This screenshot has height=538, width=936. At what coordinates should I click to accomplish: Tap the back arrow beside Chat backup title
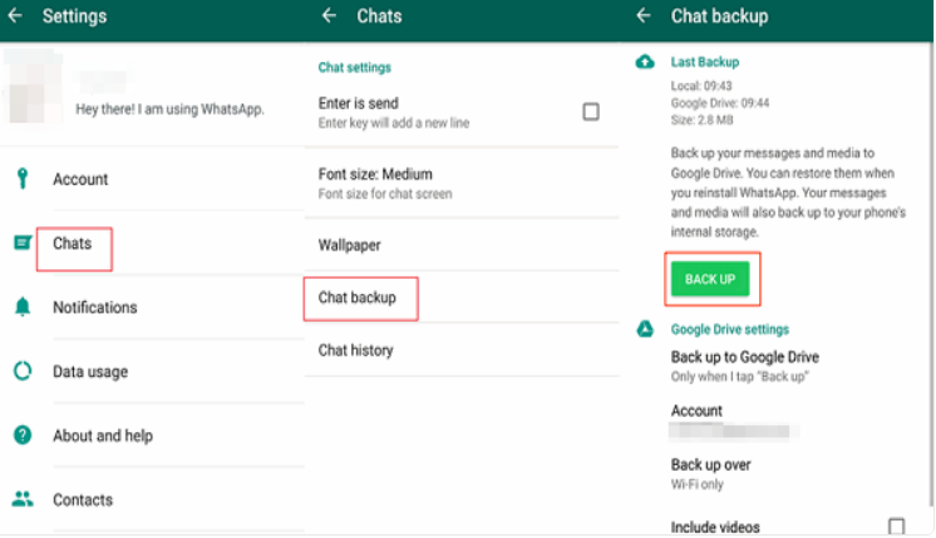(x=644, y=17)
